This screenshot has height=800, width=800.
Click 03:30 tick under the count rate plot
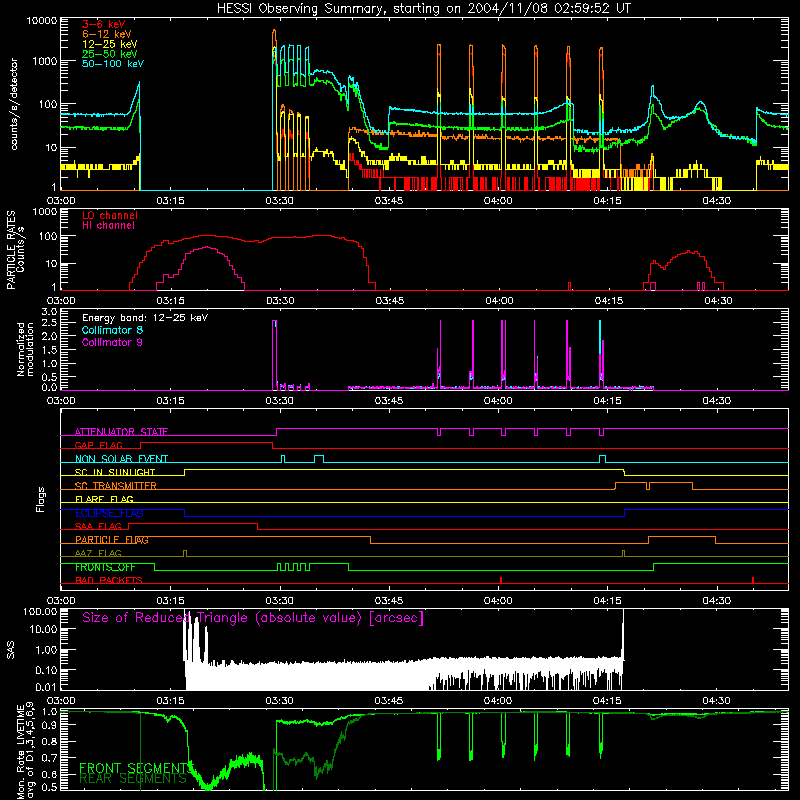click(x=279, y=201)
